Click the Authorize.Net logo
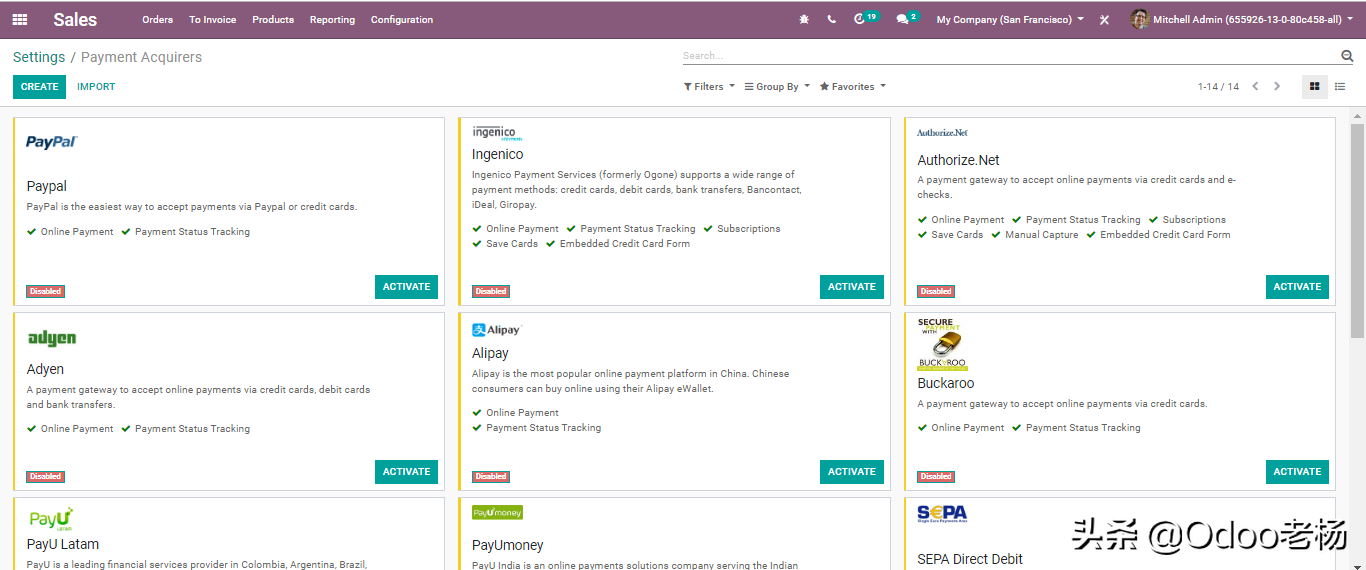Viewport: 1366px width, 570px height. pyautogui.click(x=942, y=132)
